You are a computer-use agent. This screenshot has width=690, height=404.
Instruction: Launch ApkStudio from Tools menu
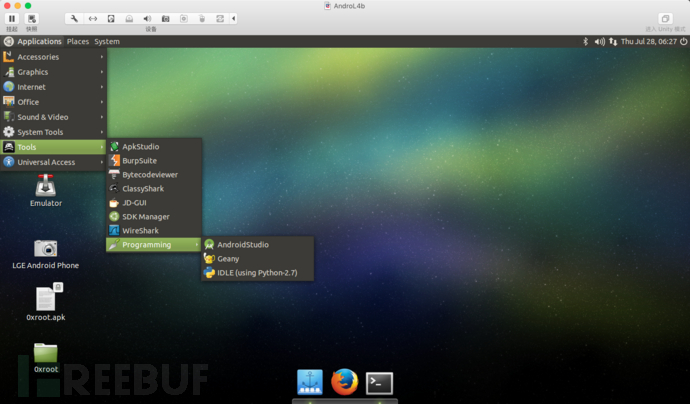point(154,147)
